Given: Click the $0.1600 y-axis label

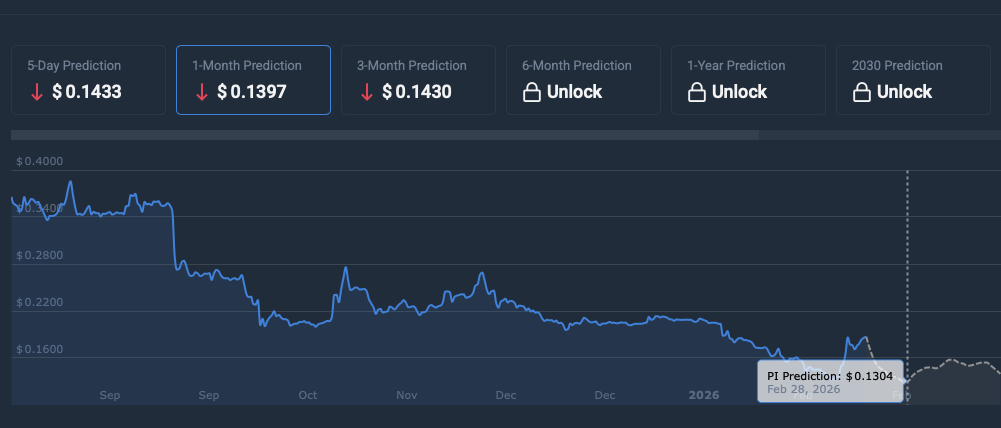Looking at the screenshot, I should 40,349.
